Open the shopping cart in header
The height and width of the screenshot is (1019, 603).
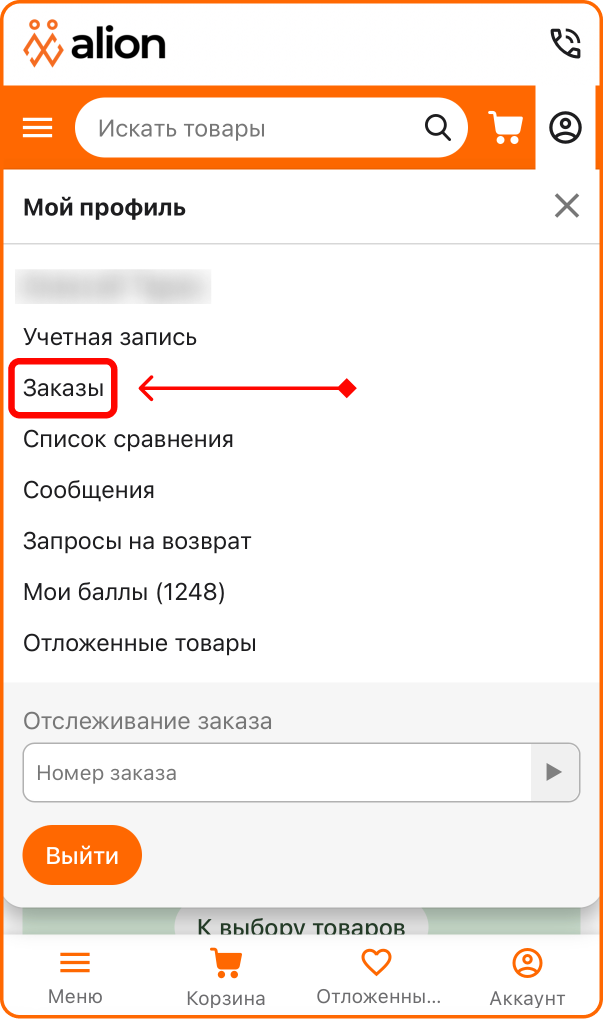pyautogui.click(x=506, y=127)
